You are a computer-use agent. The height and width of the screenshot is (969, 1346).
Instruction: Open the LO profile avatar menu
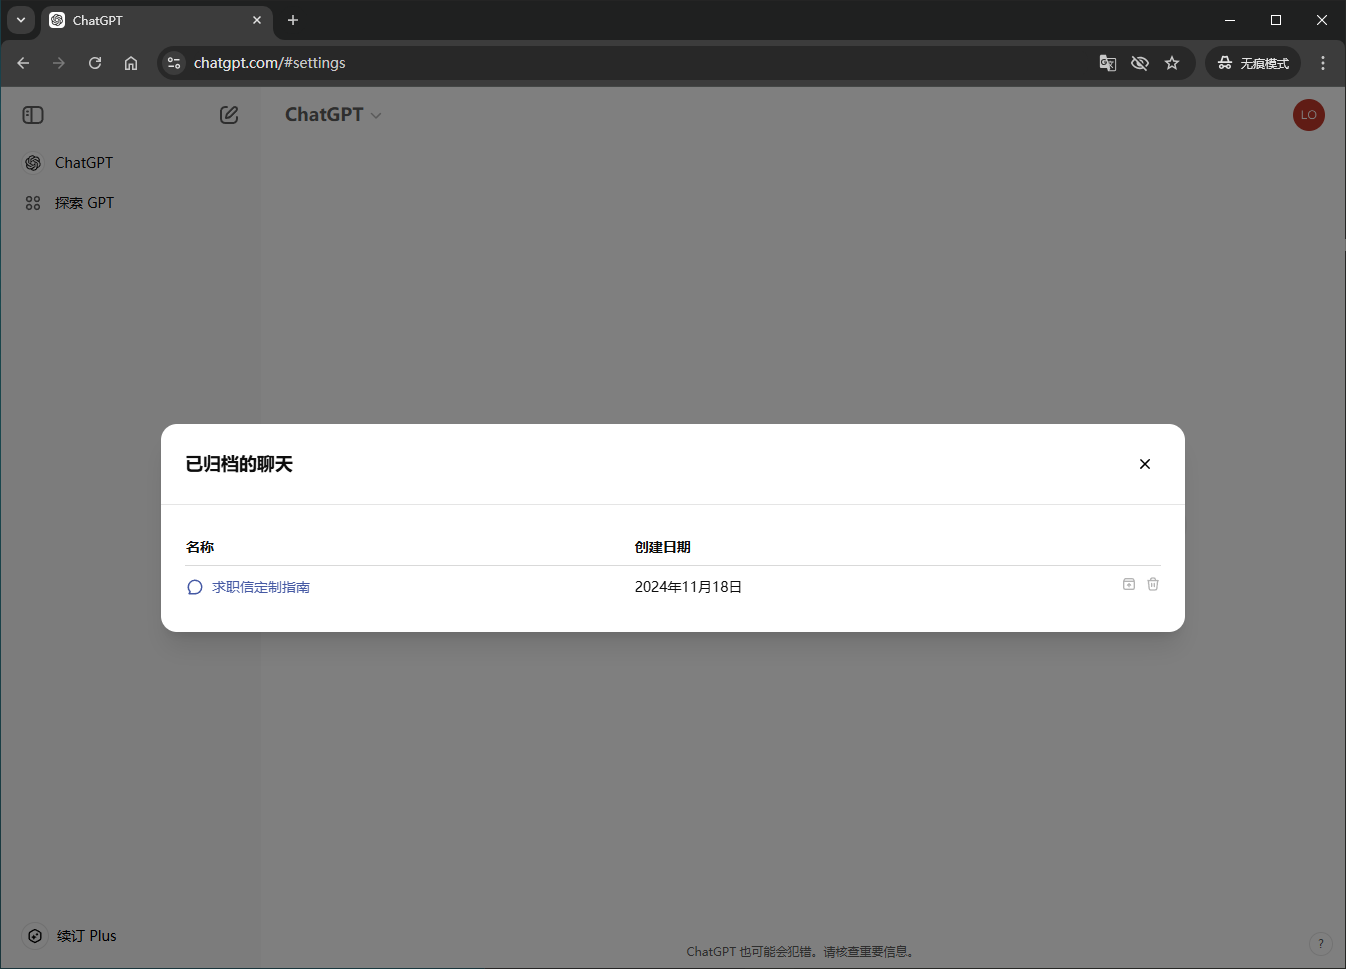(1308, 115)
